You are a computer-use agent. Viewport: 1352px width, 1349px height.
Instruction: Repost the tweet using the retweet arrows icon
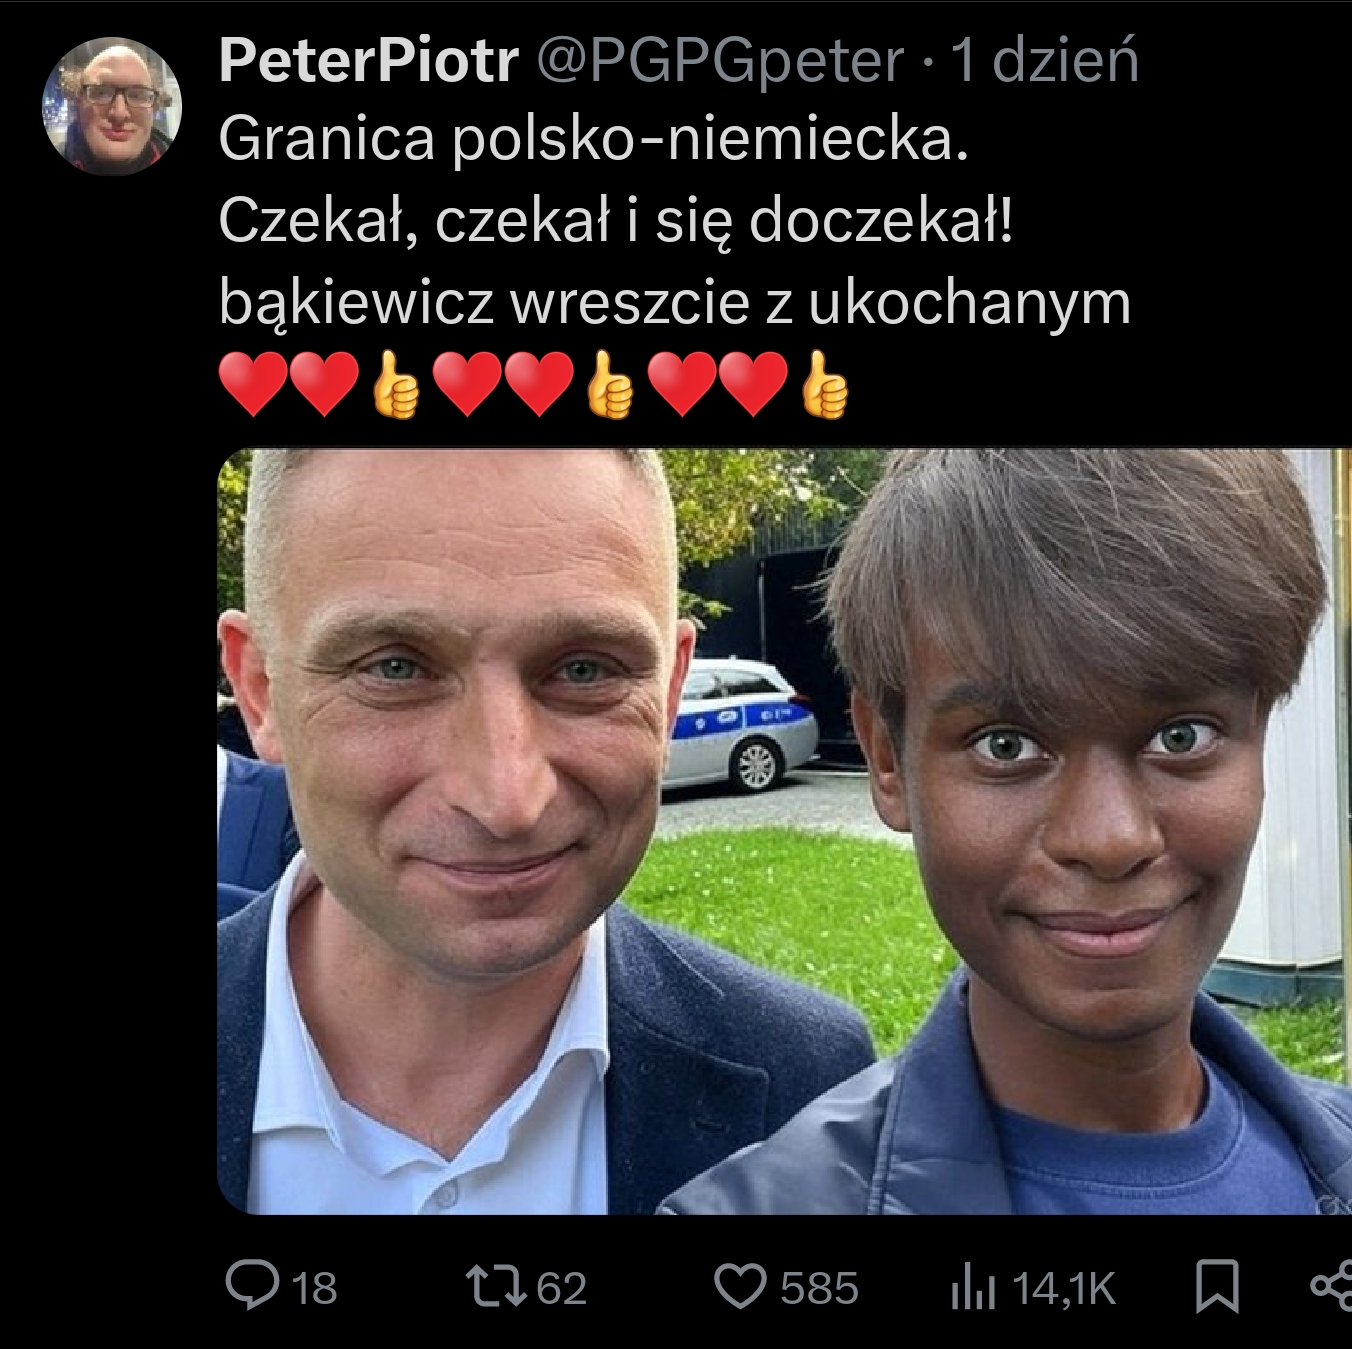coord(497,1287)
